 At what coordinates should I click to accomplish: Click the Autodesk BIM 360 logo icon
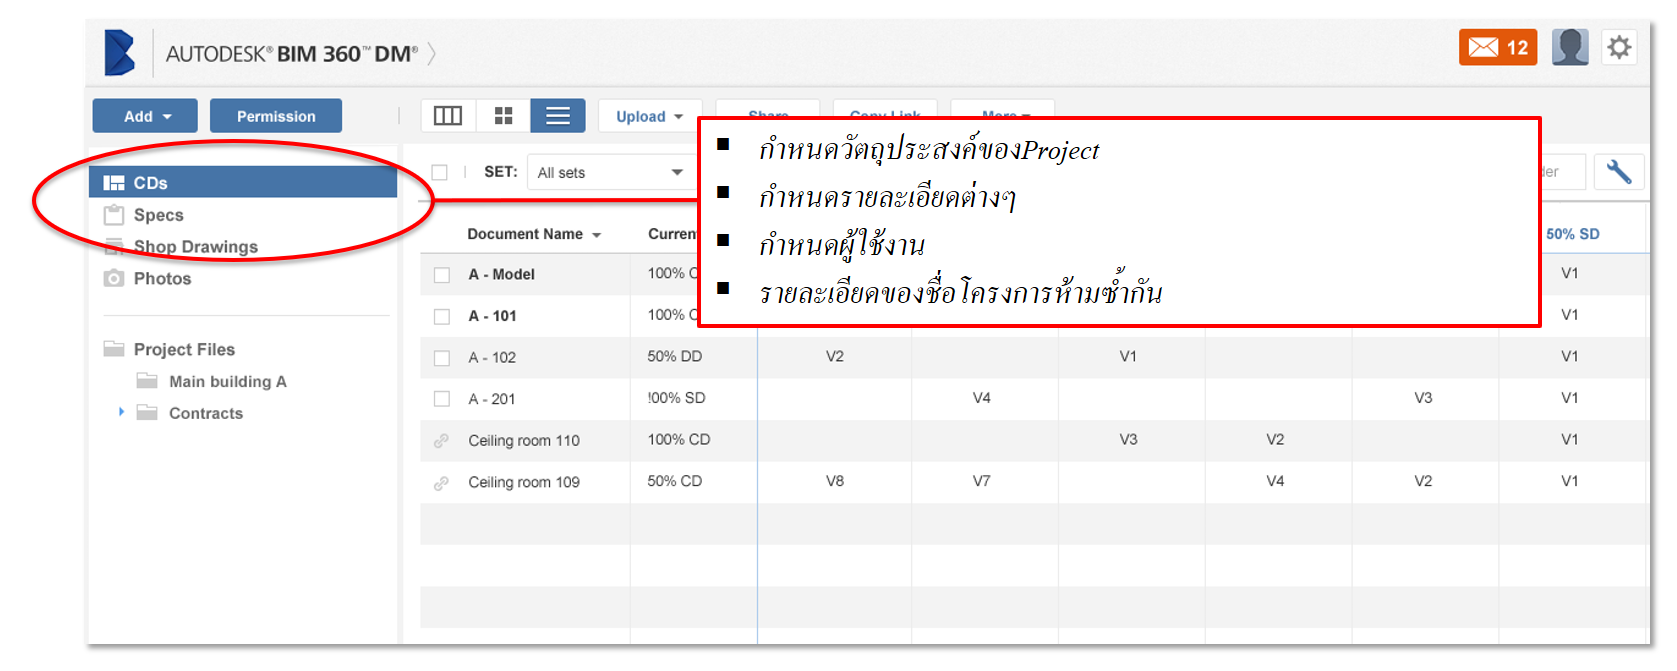coord(119,53)
